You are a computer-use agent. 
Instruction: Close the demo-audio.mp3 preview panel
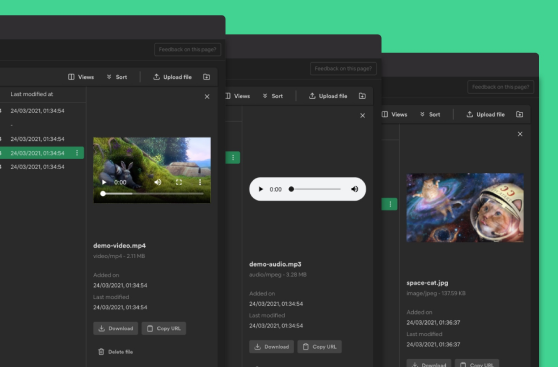362,115
